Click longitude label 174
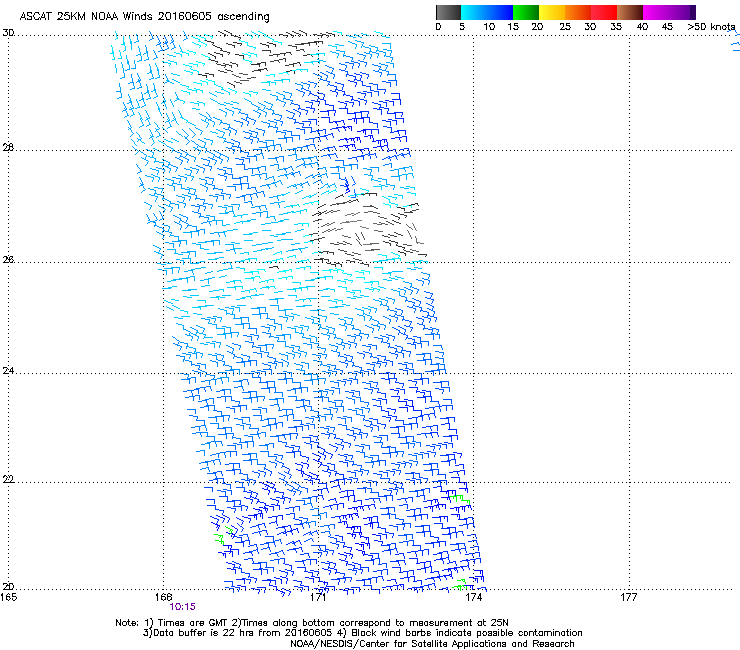740x650 pixels. [473, 597]
